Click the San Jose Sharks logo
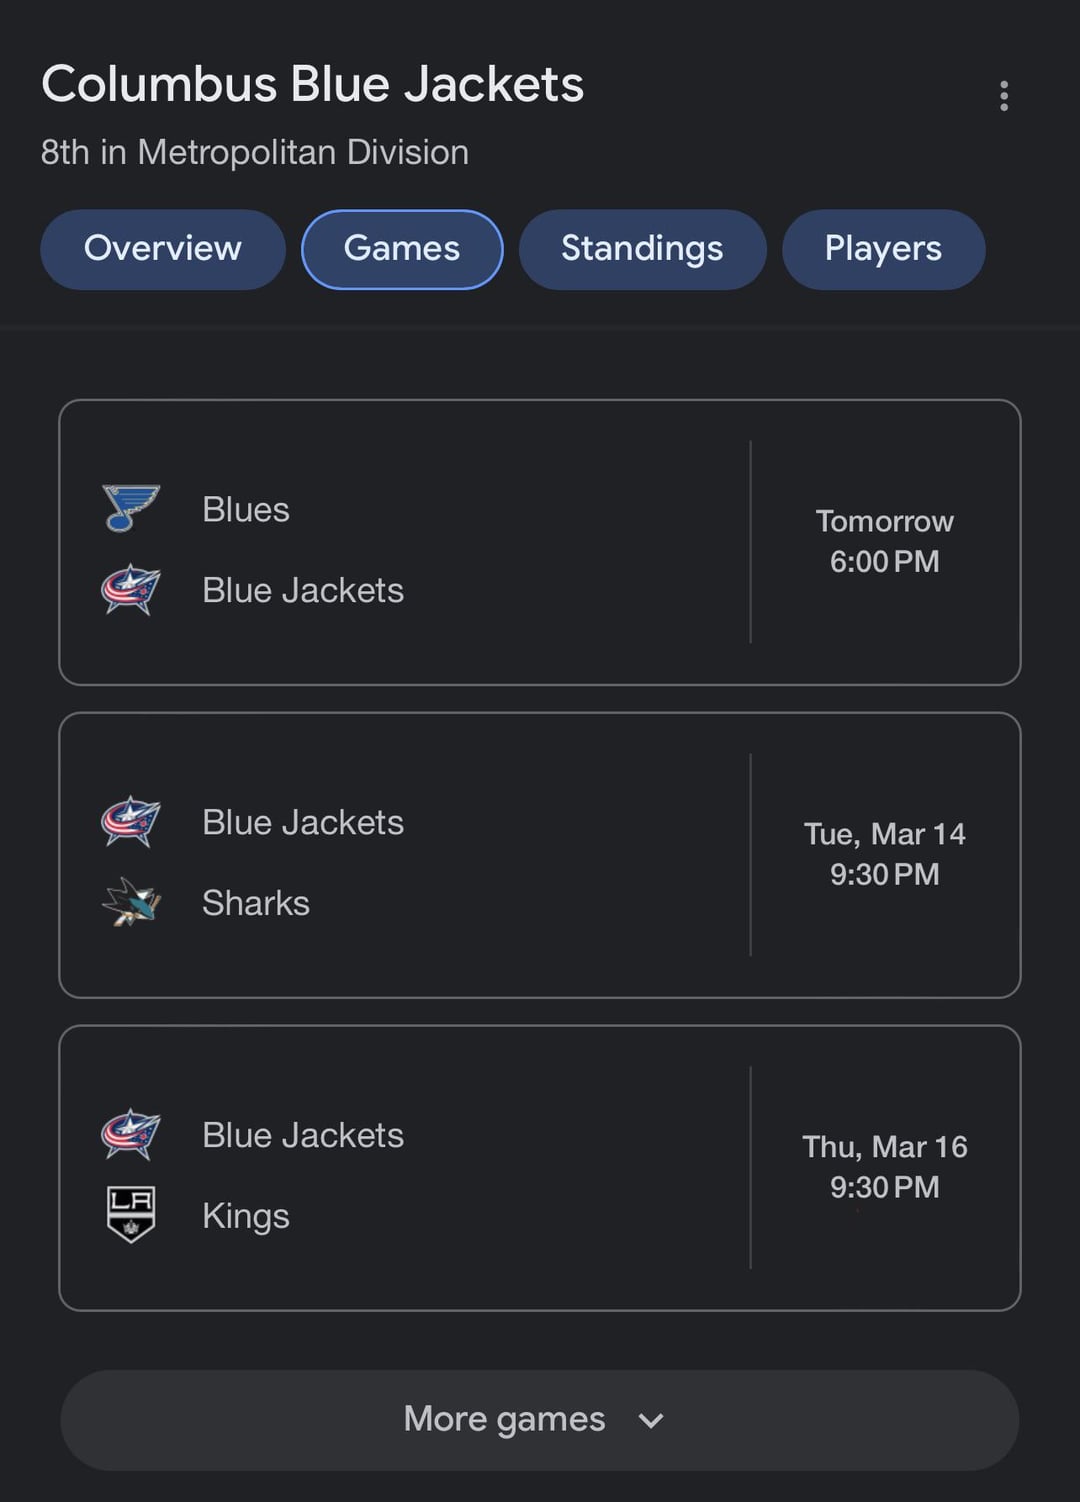1080x1502 pixels. click(131, 903)
